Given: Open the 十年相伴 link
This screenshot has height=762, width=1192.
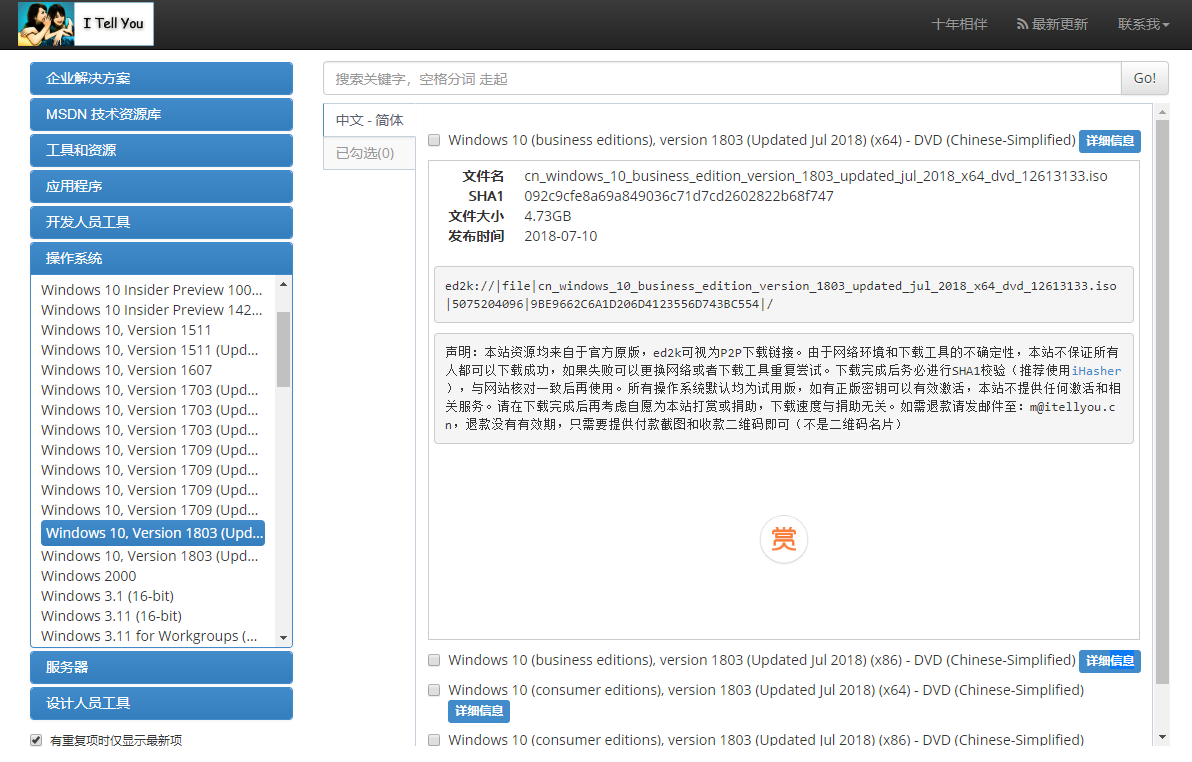Looking at the screenshot, I should (959, 24).
